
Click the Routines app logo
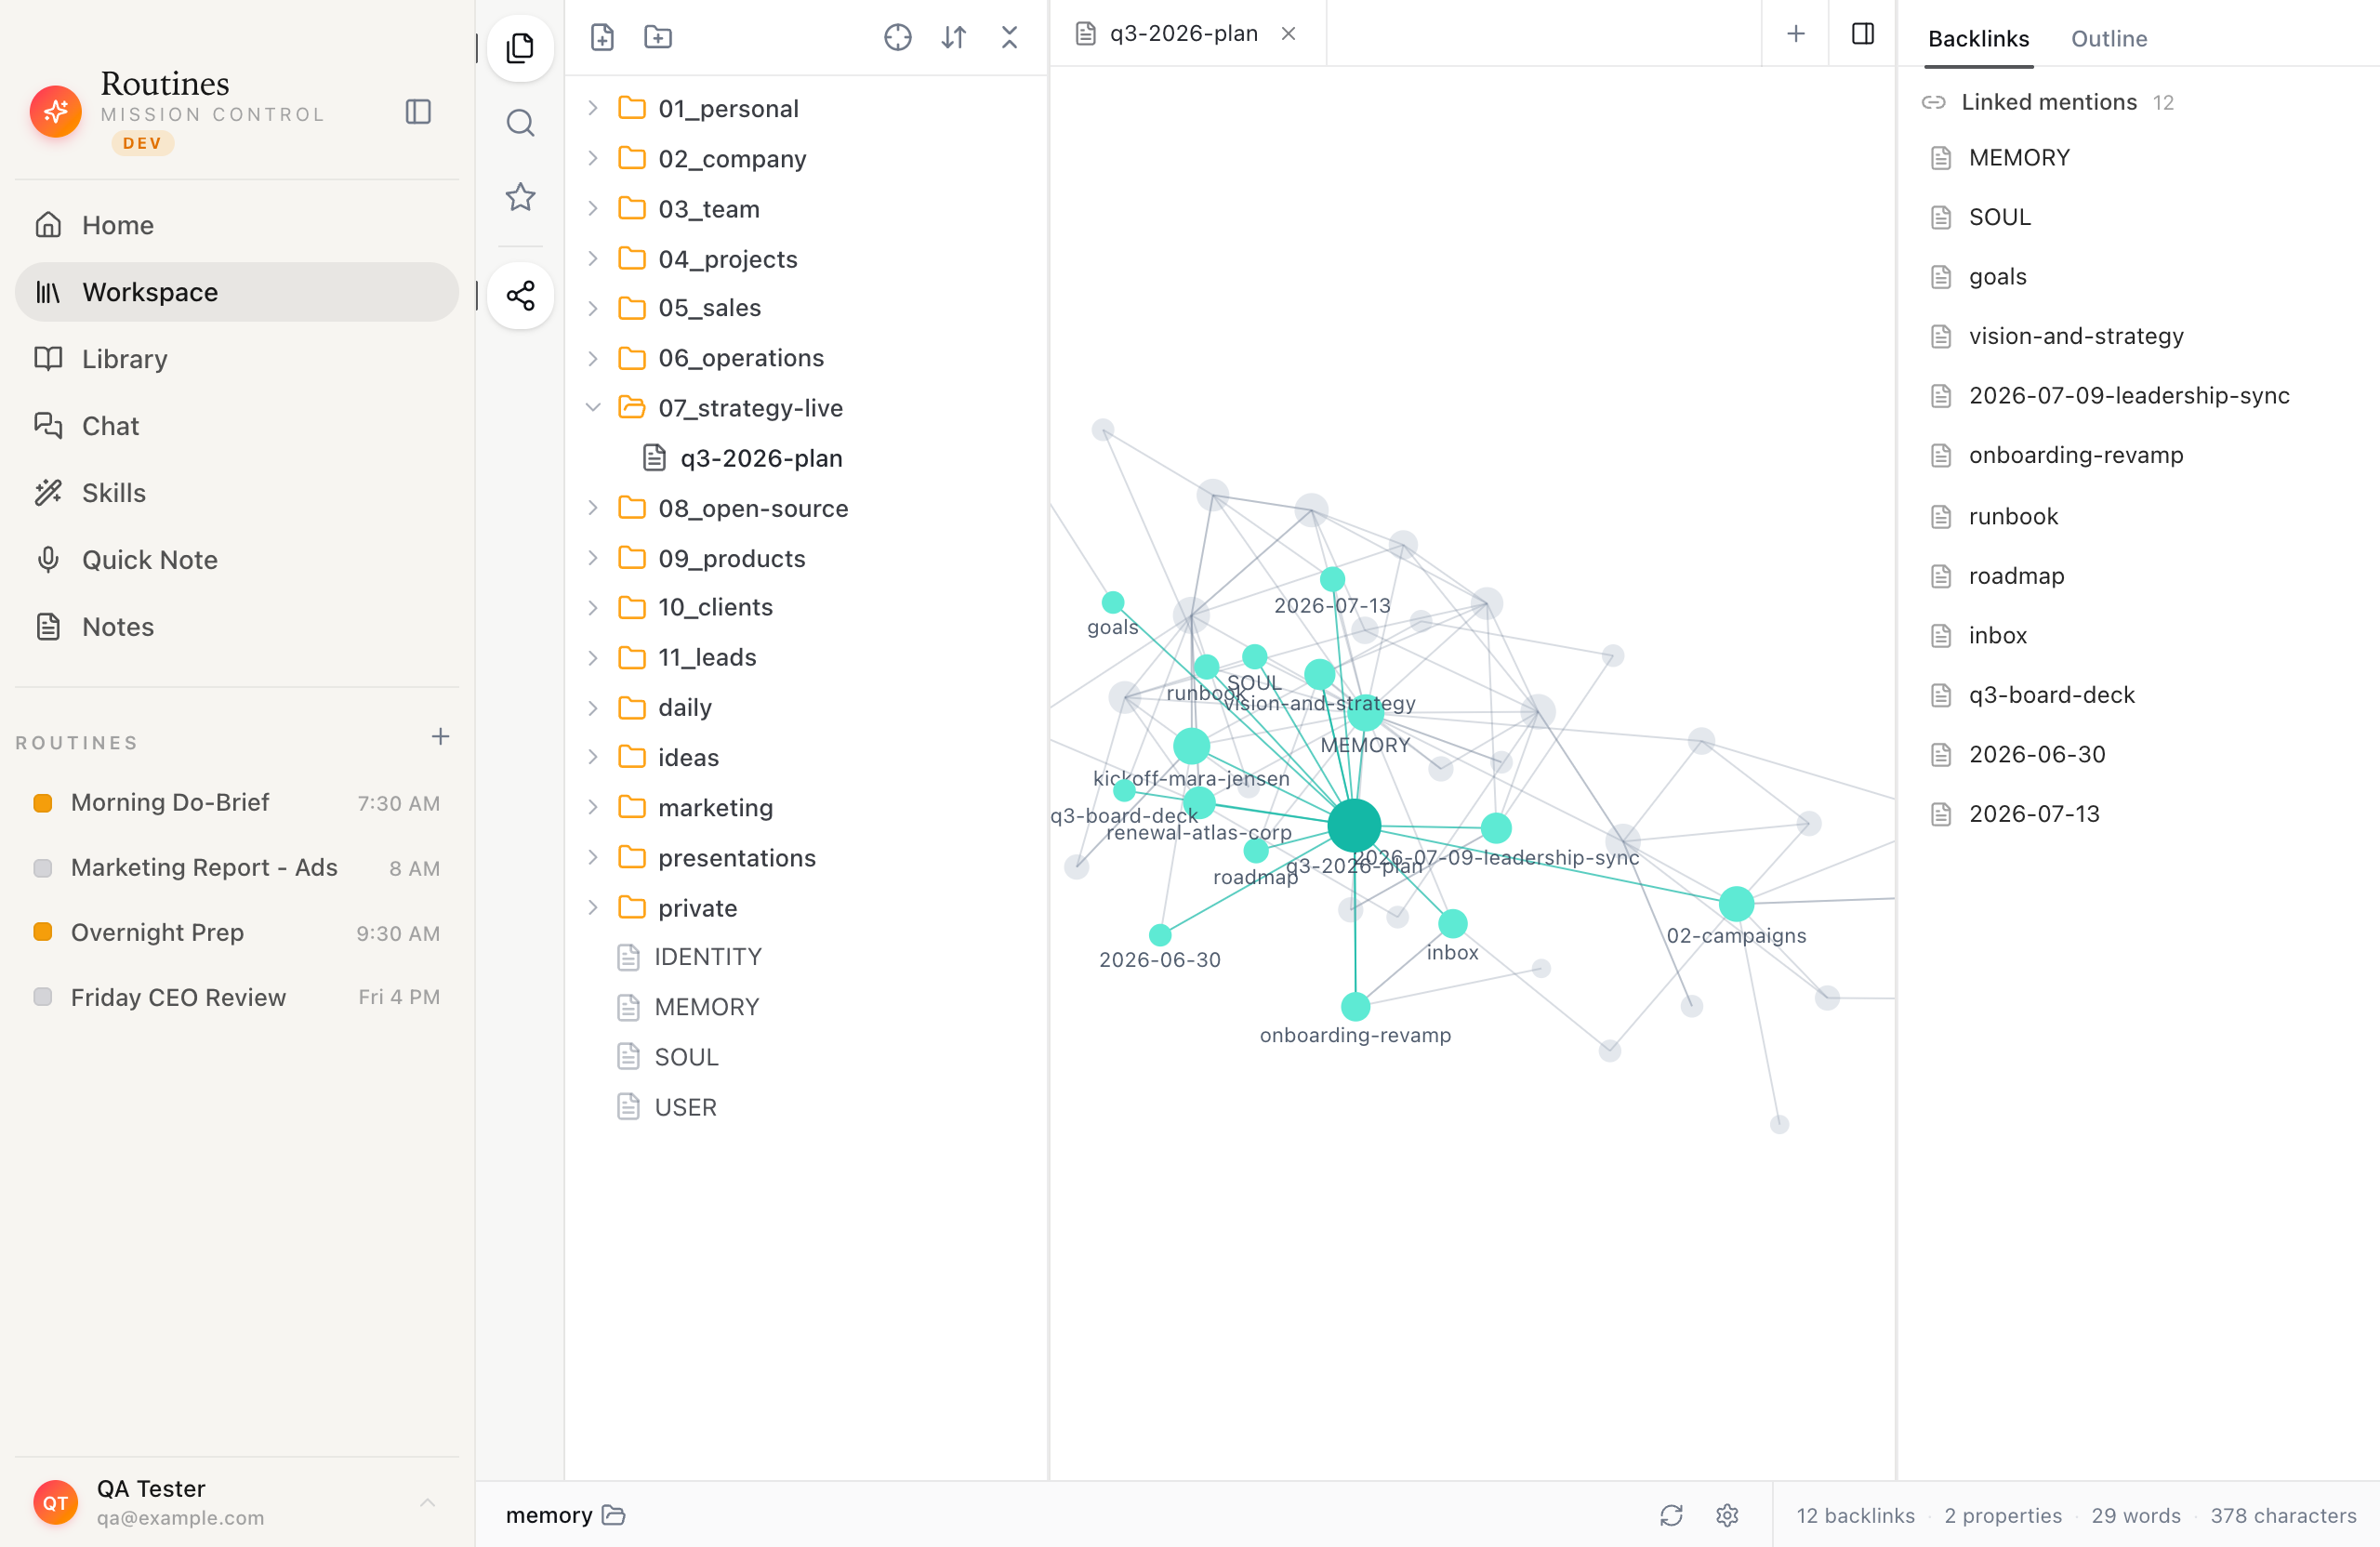(x=56, y=111)
